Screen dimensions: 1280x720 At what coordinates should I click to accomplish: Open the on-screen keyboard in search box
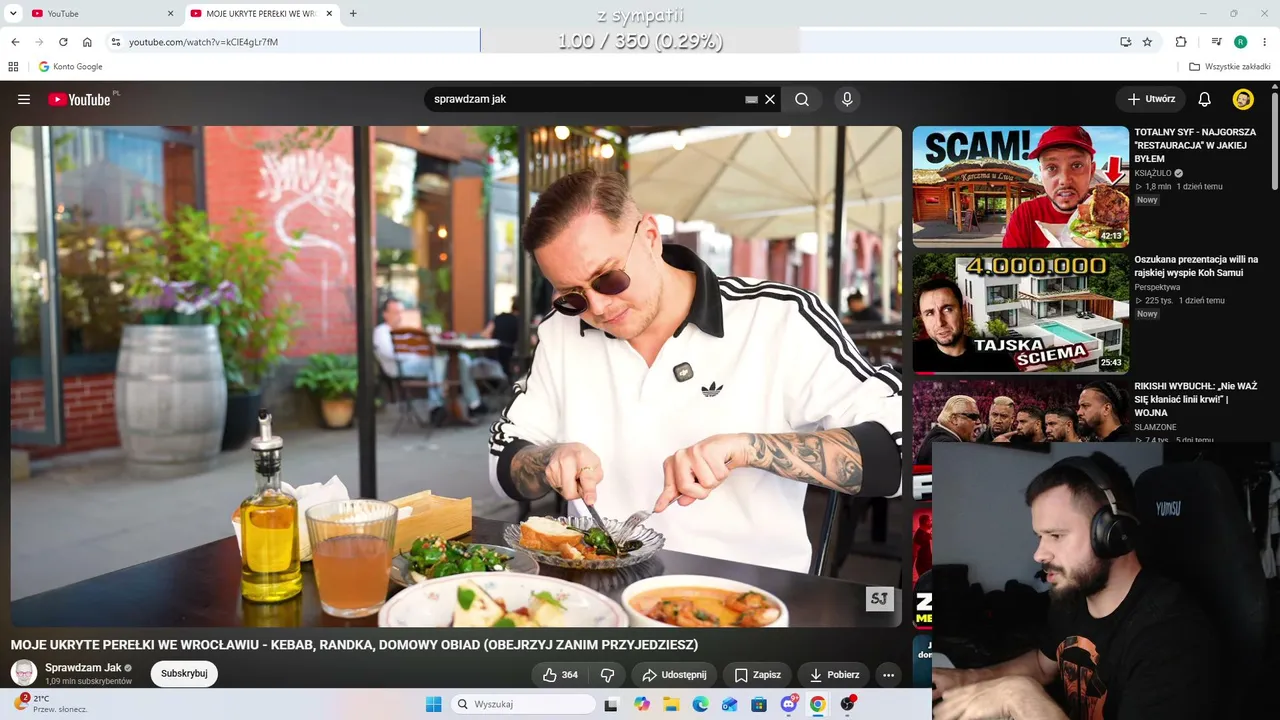[x=751, y=100]
